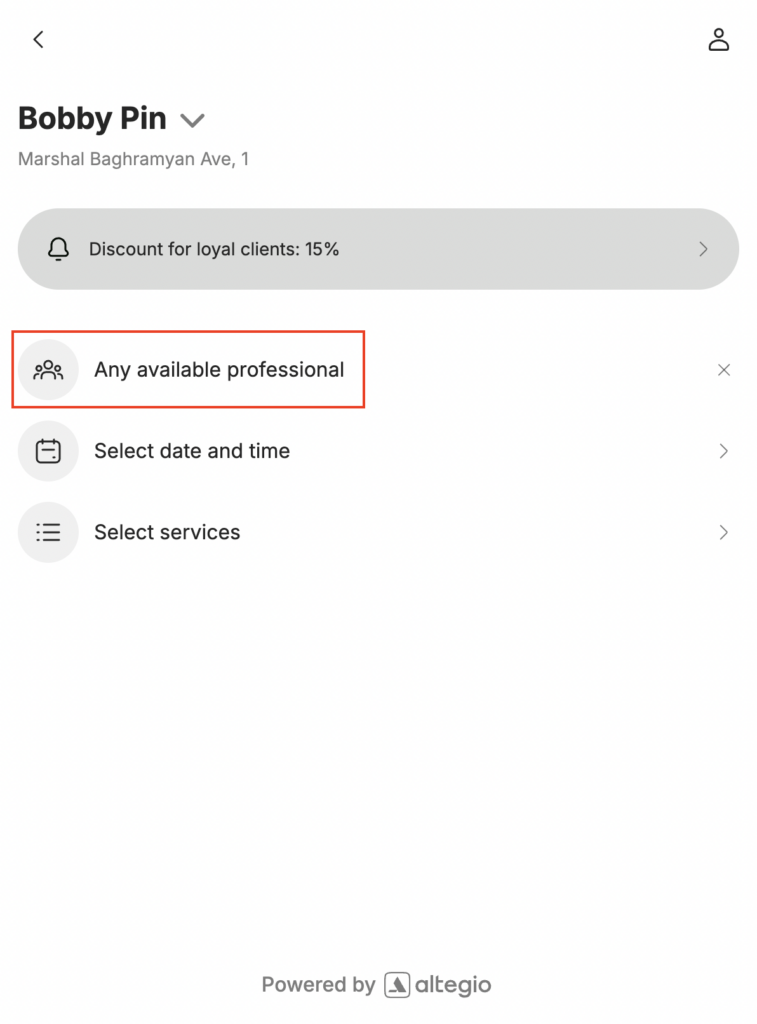
Task: Click the Bobby Pin business title
Action: 92,119
